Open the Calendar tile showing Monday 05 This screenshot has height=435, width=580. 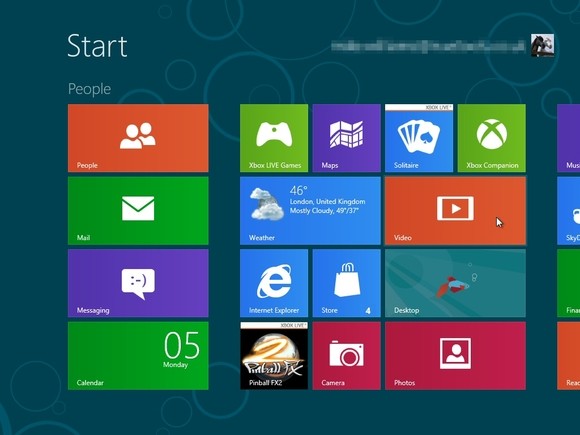coord(138,355)
